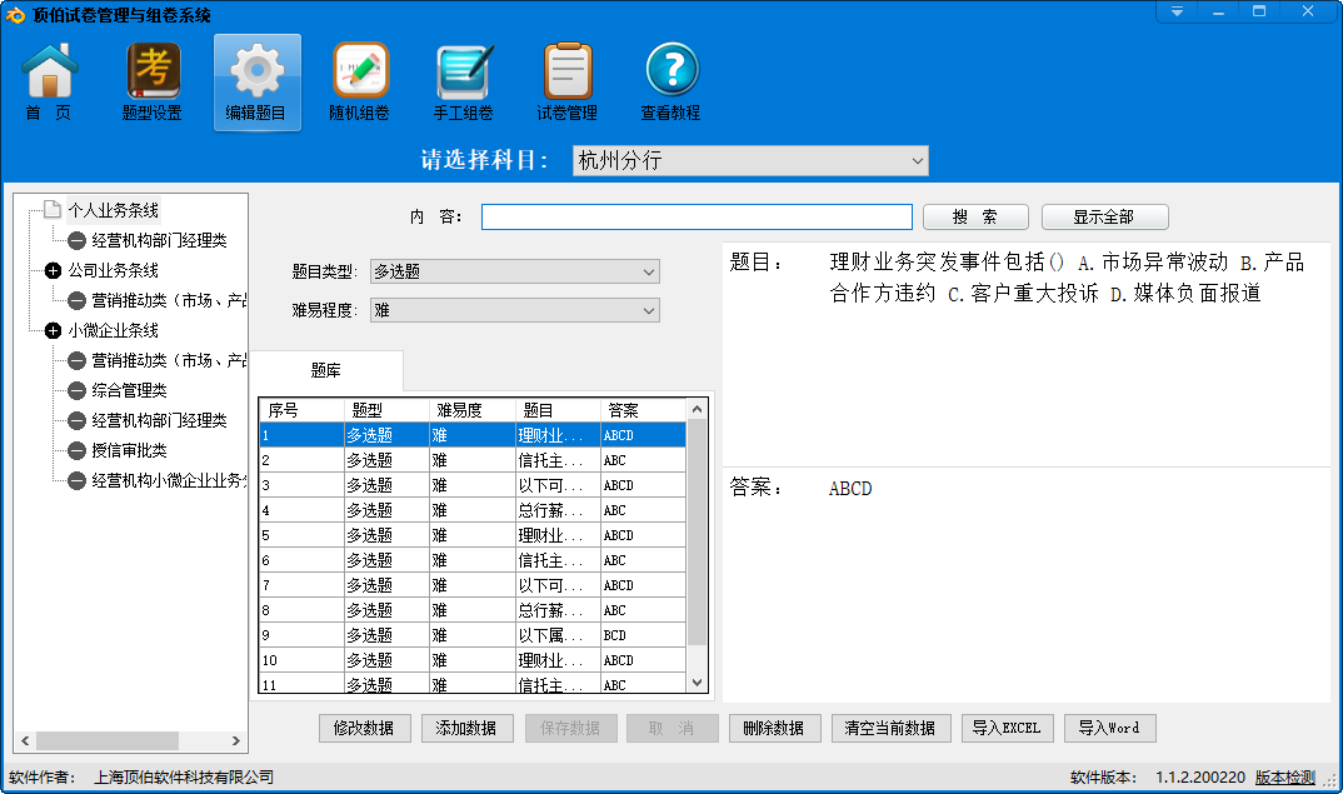Select table row number 9

(473, 635)
